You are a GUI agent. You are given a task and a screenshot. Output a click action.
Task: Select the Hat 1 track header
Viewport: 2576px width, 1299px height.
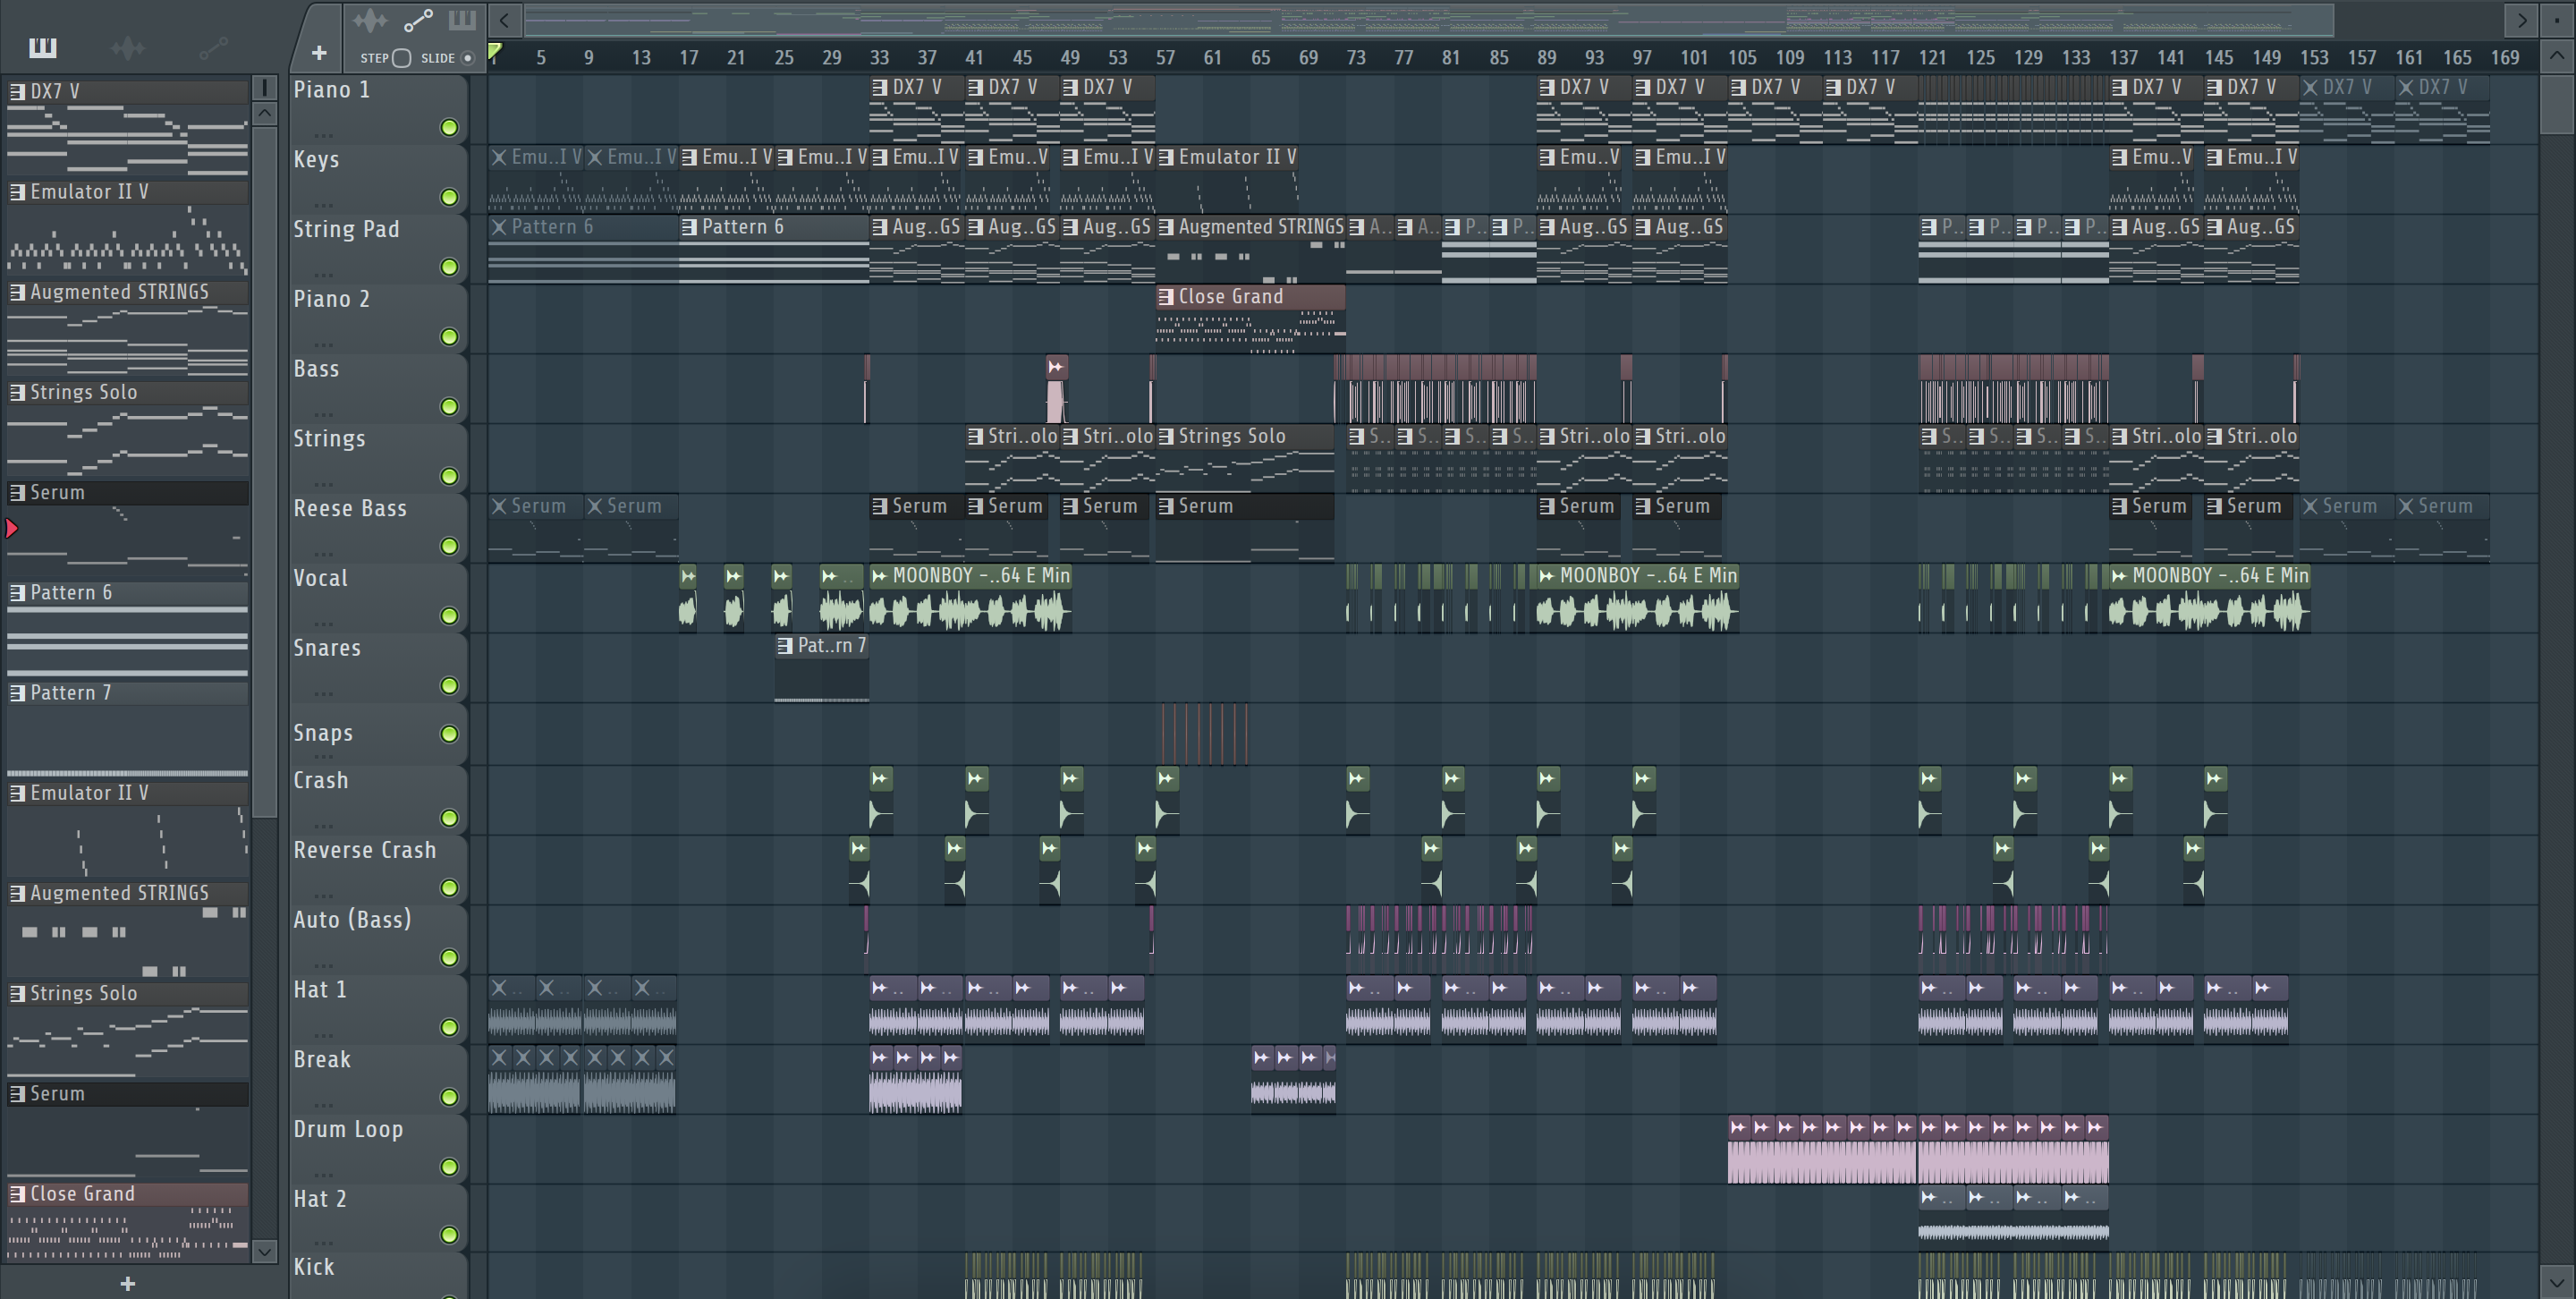point(378,1009)
